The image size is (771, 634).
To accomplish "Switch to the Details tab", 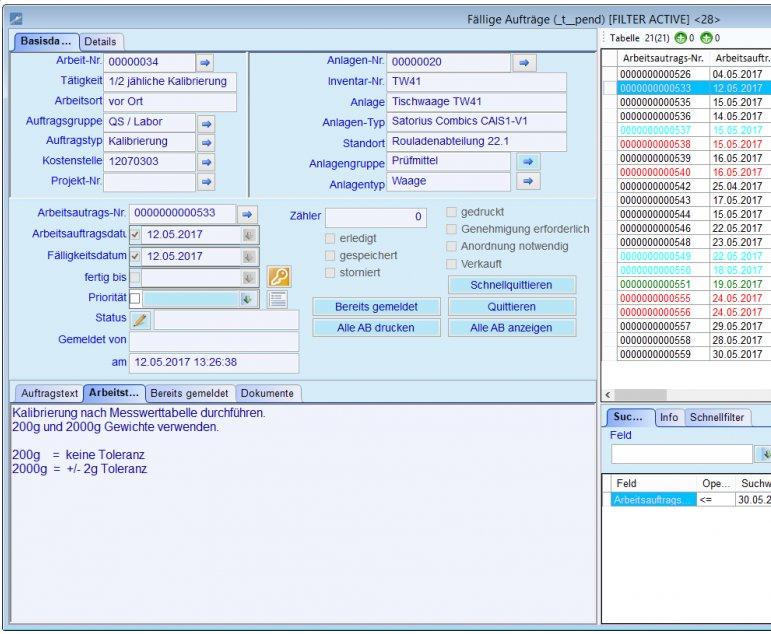I will pos(99,41).
